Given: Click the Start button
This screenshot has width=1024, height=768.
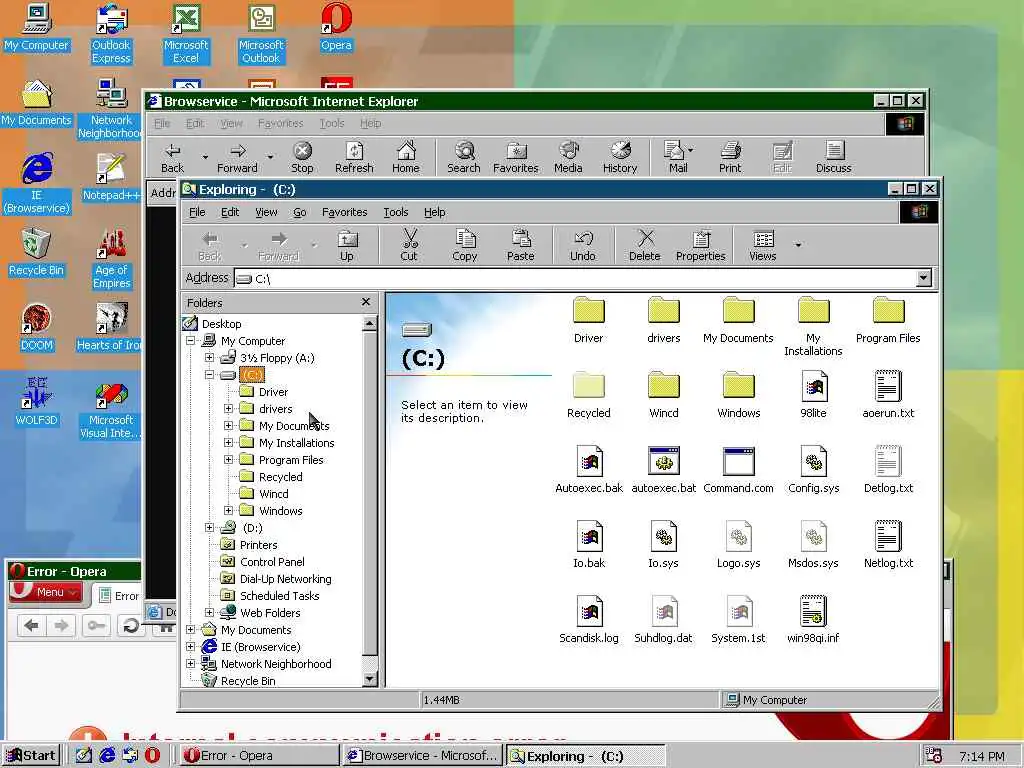Looking at the screenshot, I should tap(31, 756).
